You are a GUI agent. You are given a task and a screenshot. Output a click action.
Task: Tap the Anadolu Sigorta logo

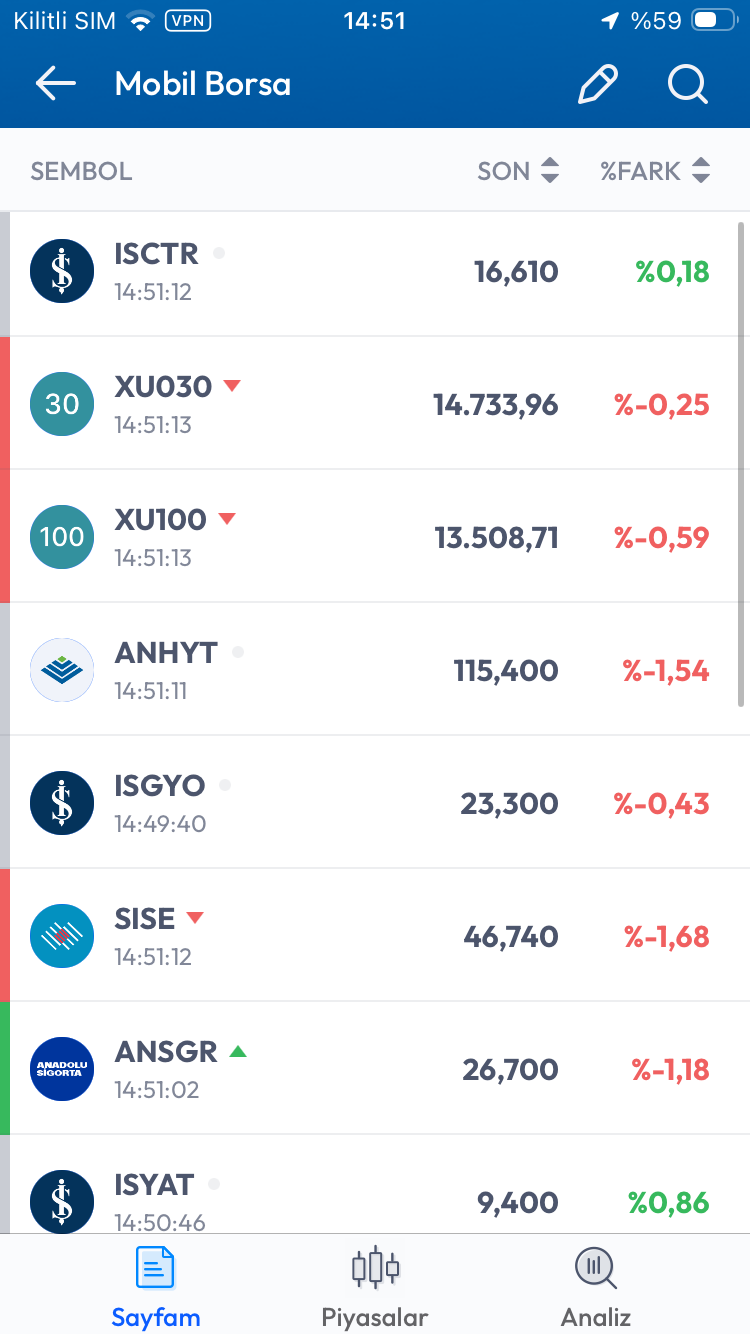click(x=62, y=1069)
